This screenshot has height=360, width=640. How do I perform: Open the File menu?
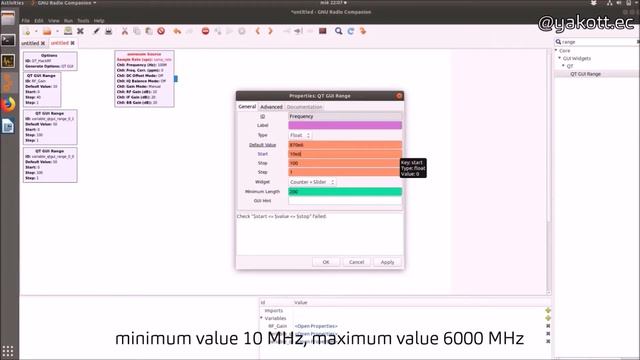(x=26, y=20)
